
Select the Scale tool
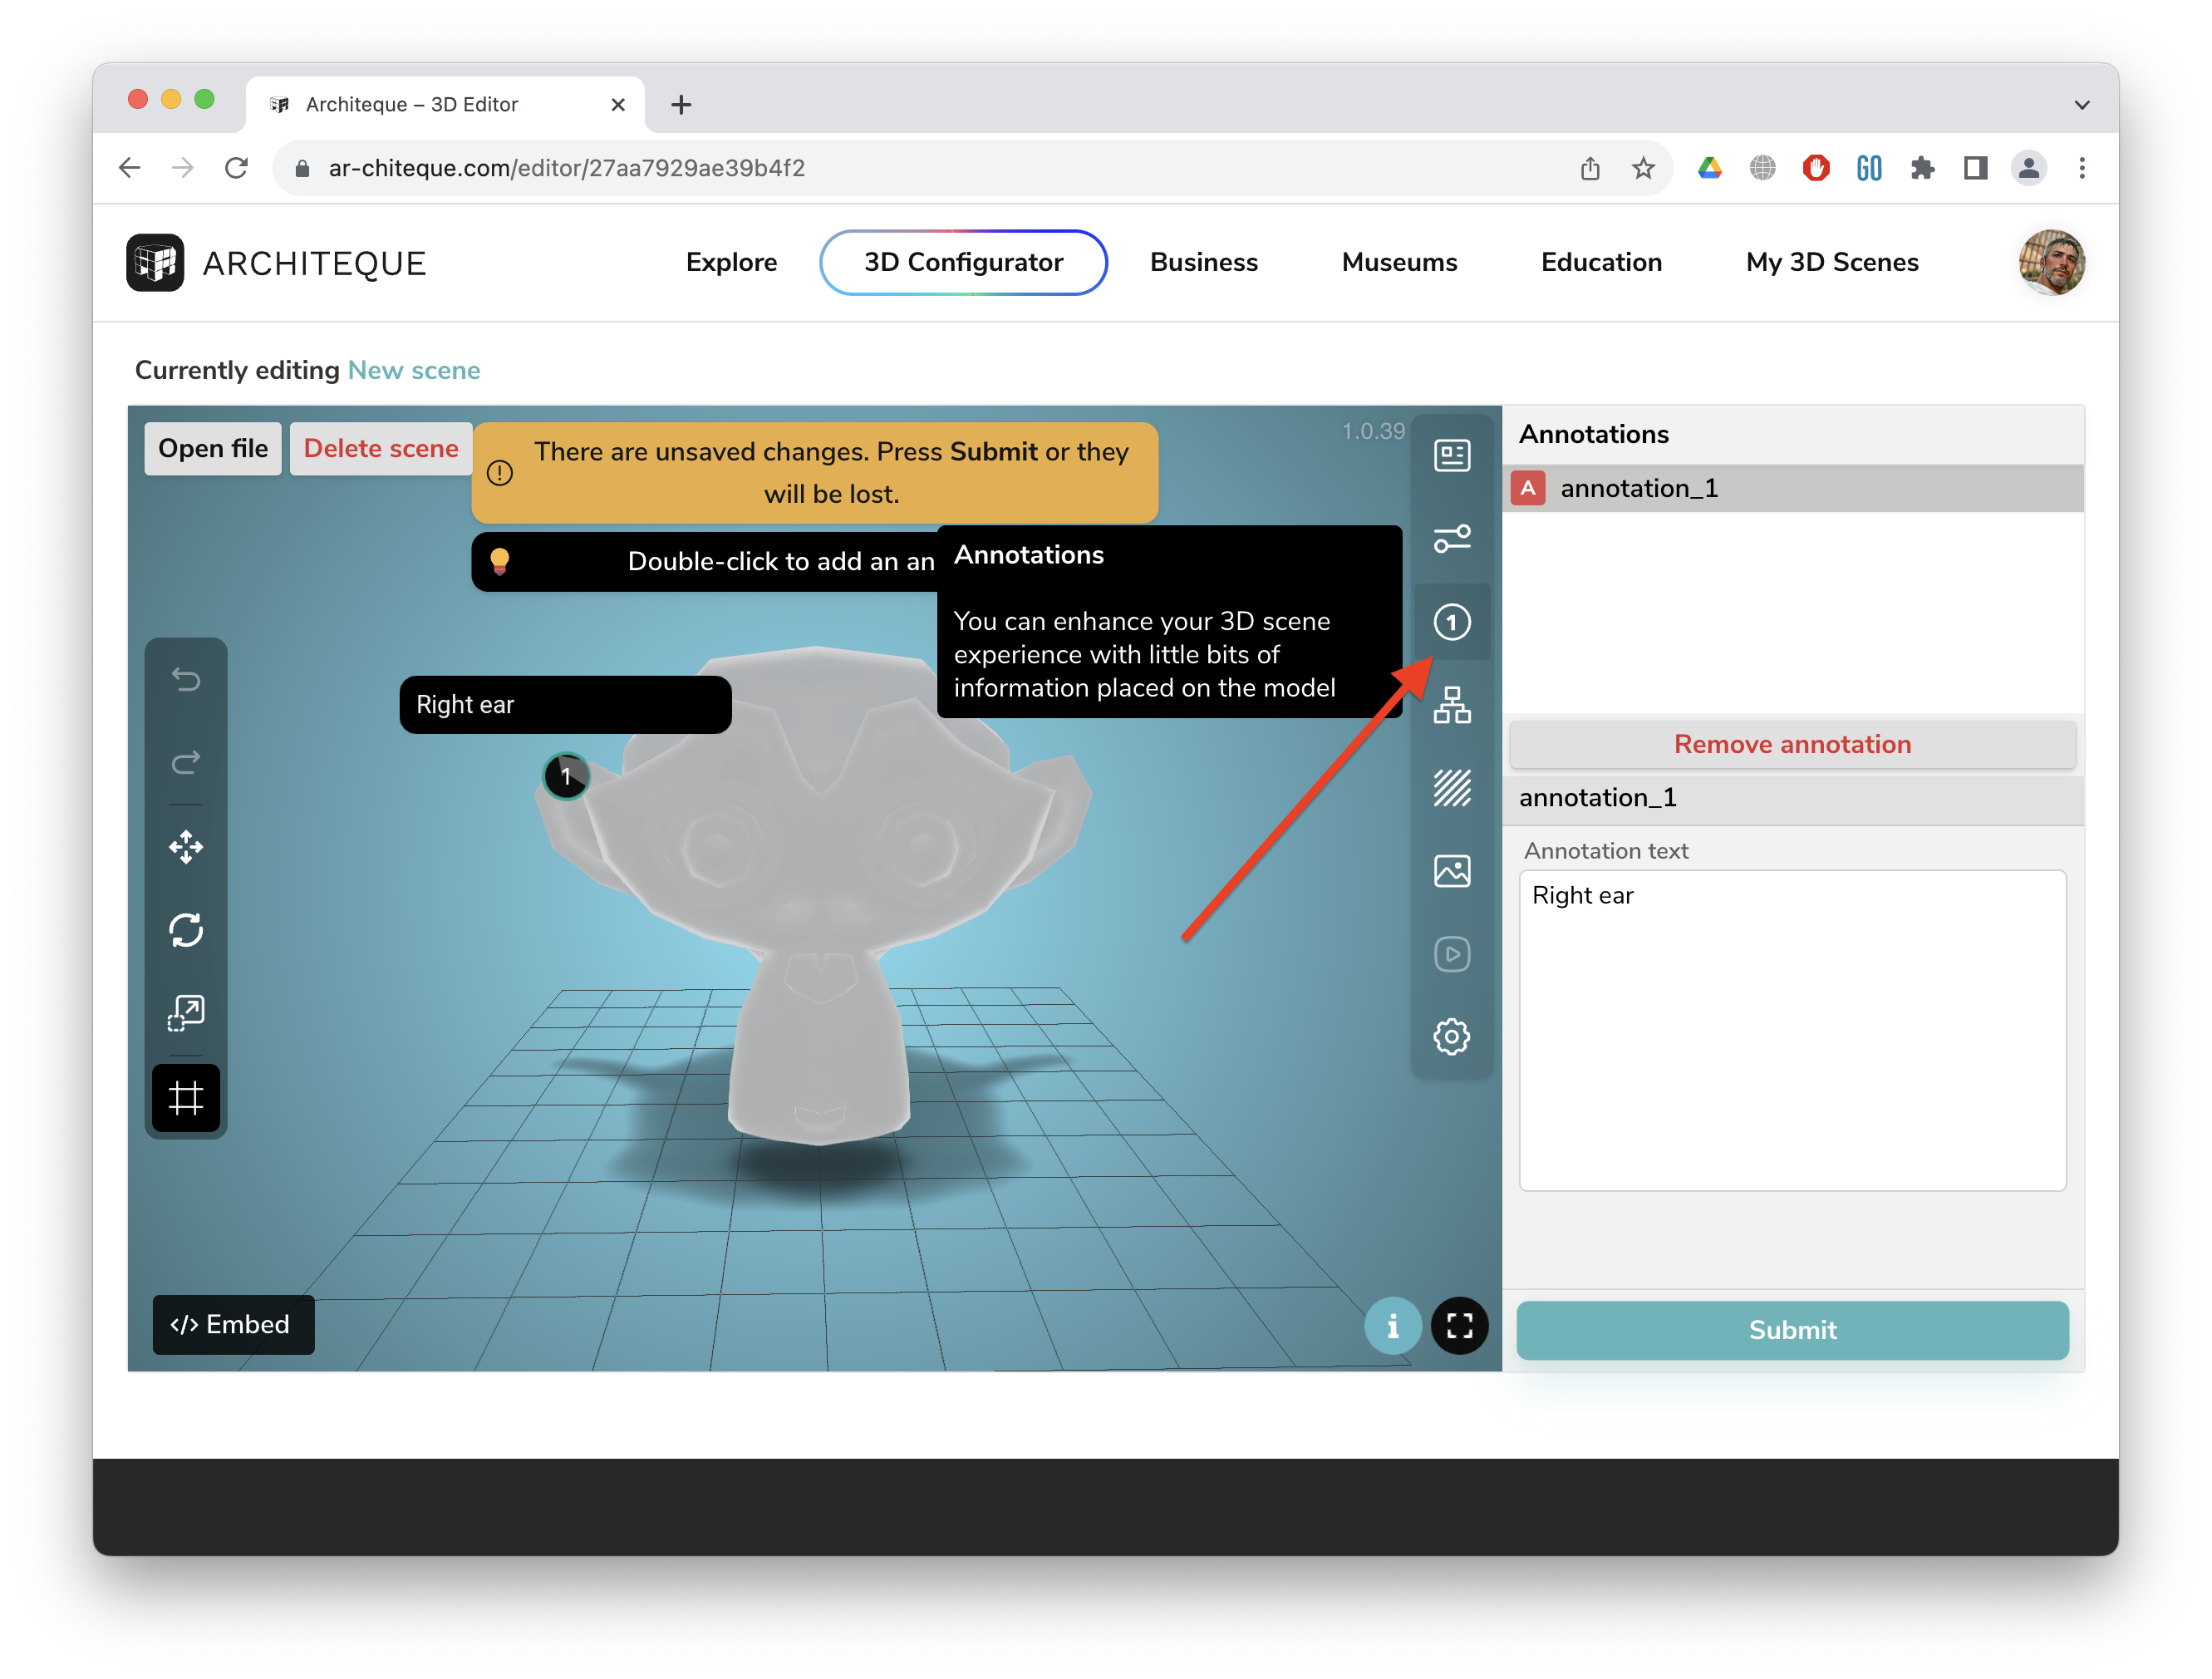(186, 1013)
